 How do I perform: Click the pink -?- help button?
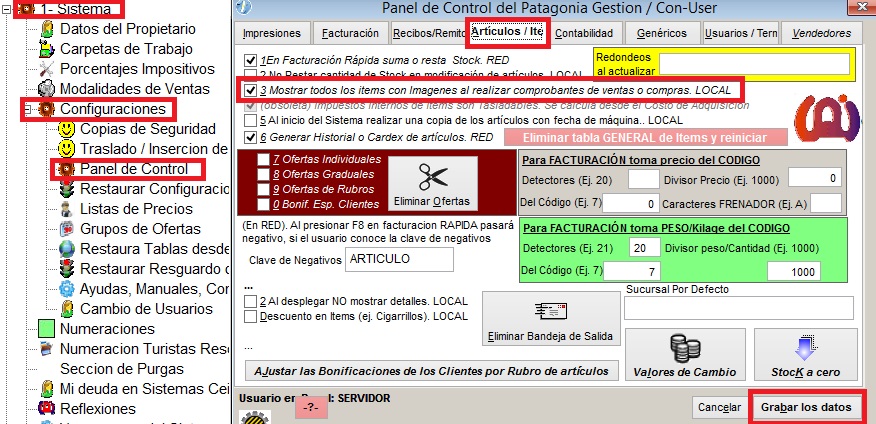[x=311, y=408]
